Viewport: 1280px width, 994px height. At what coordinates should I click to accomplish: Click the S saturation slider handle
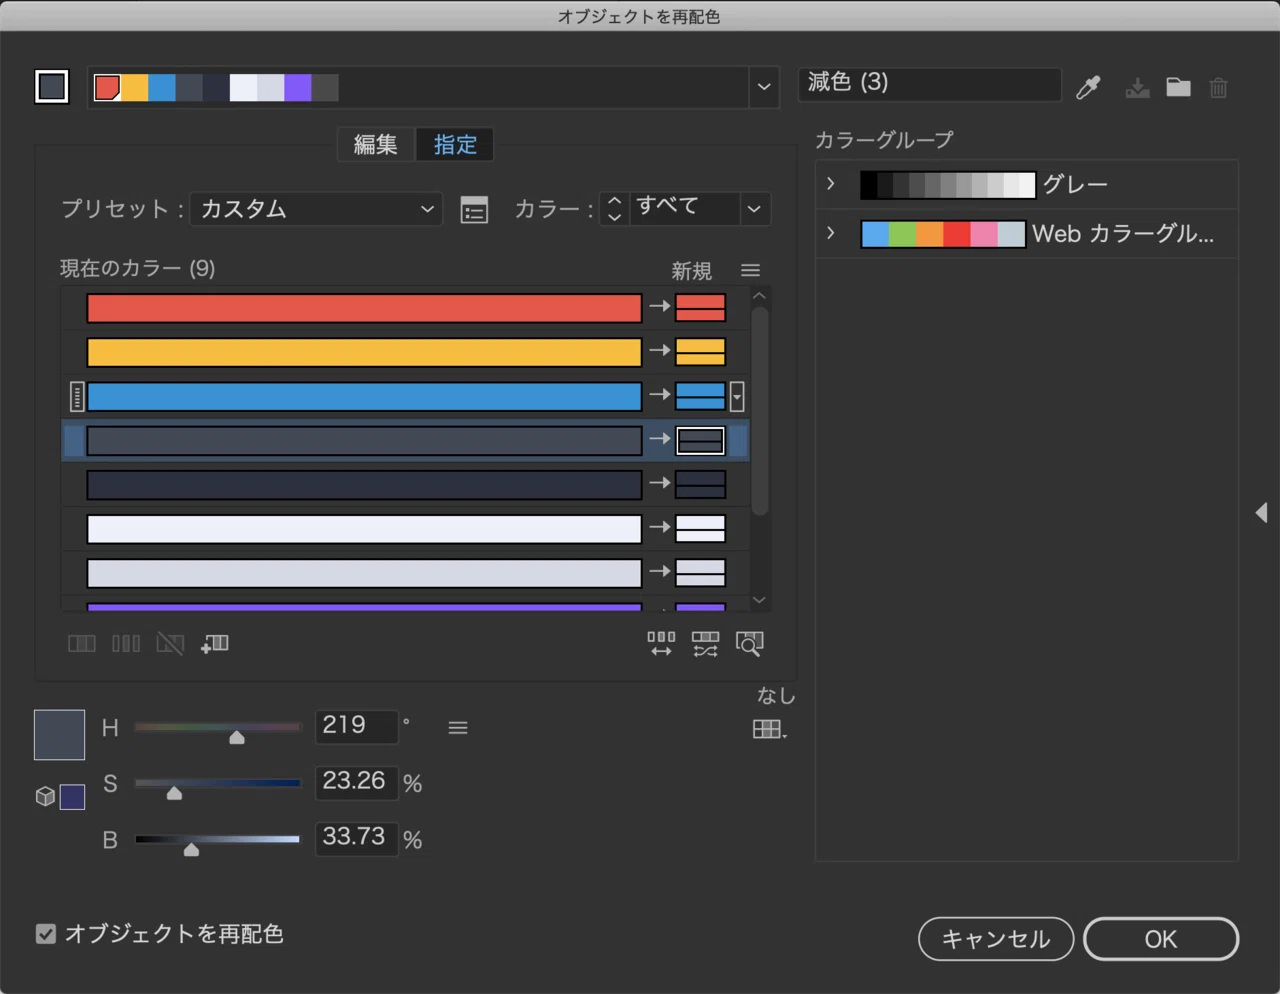[x=174, y=793]
